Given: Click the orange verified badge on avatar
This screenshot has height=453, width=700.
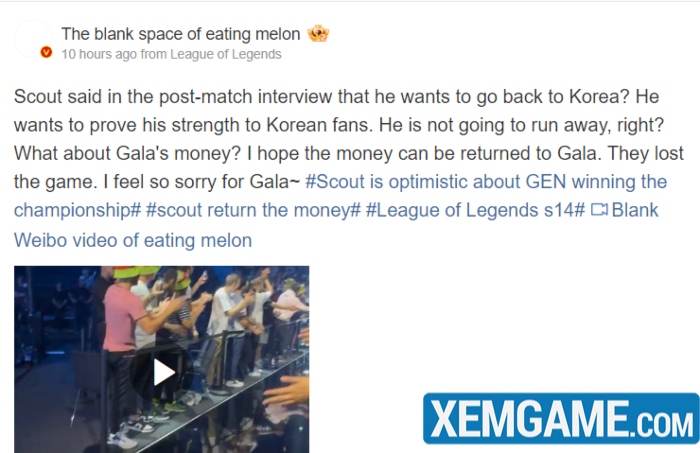Looking at the screenshot, I should click(46, 52).
